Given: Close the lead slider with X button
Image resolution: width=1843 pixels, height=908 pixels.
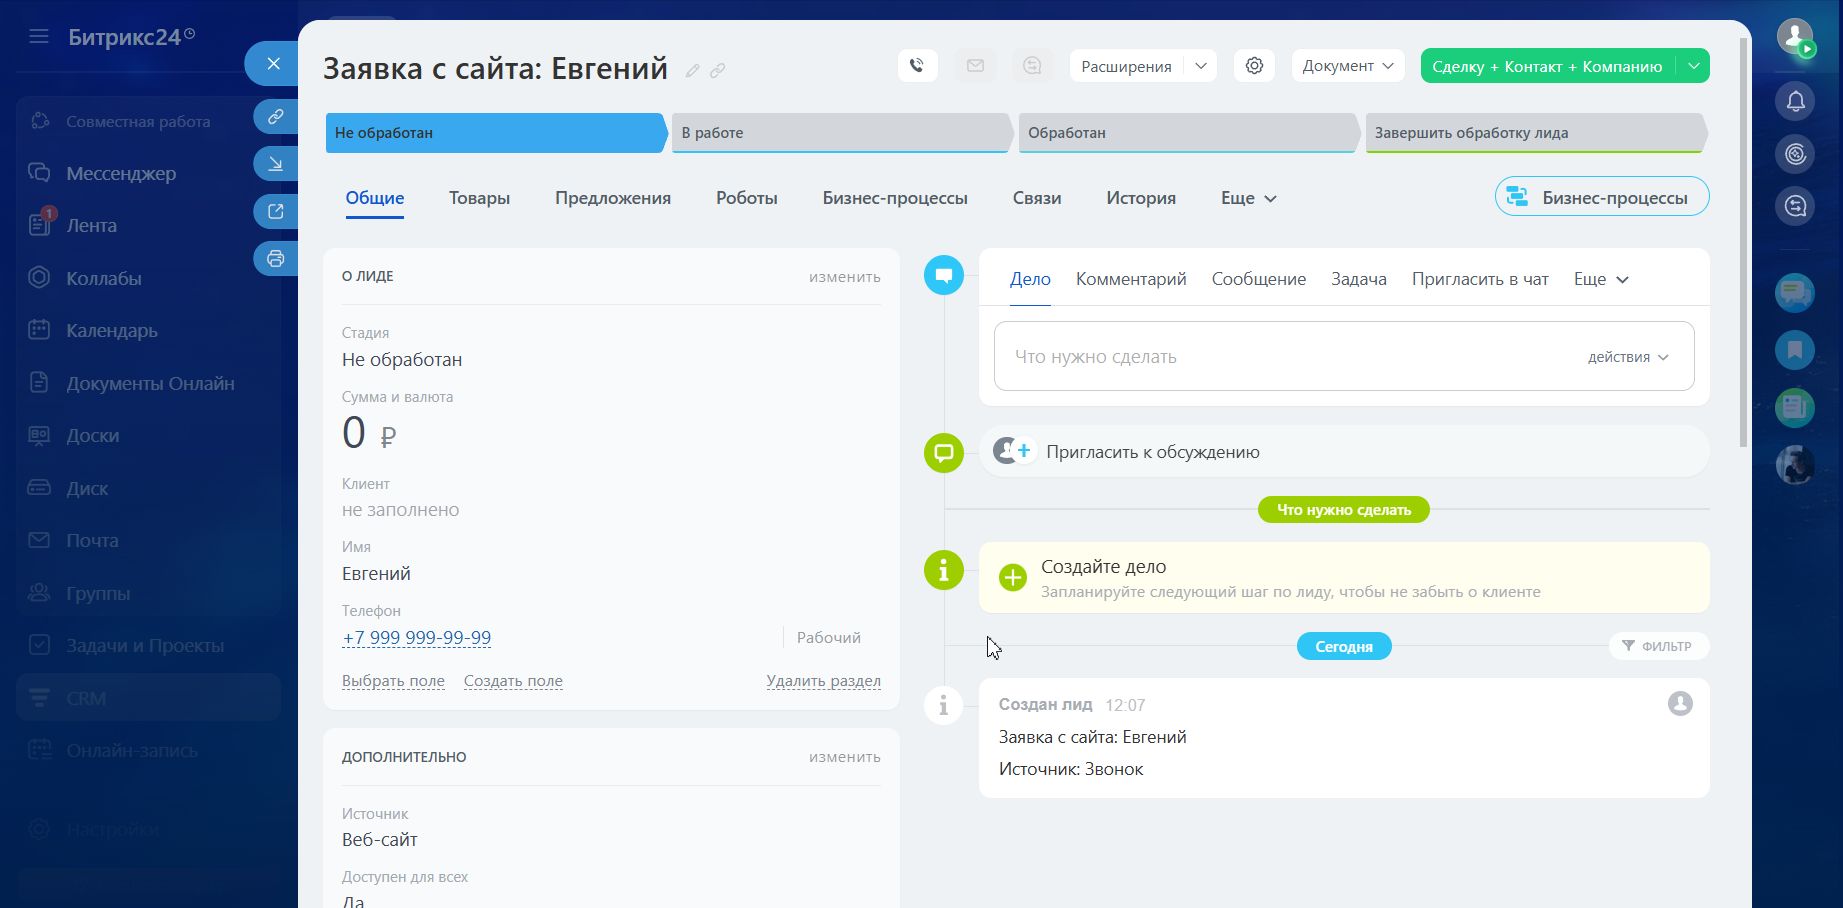Looking at the screenshot, I should 273,64.
